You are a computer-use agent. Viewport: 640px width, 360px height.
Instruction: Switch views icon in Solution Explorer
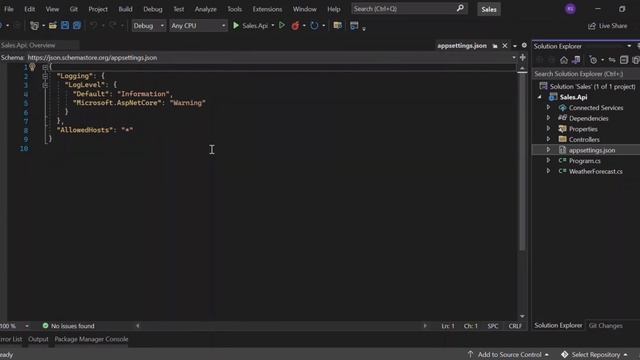pyautogui.click(x=576, y=60)
